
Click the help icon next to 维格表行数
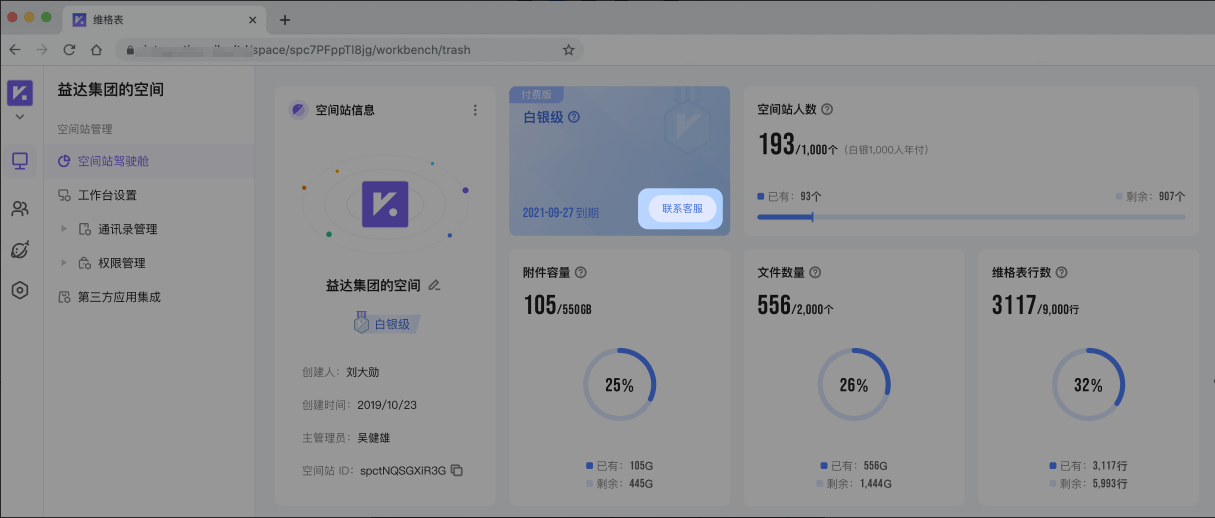point(1061,272)
